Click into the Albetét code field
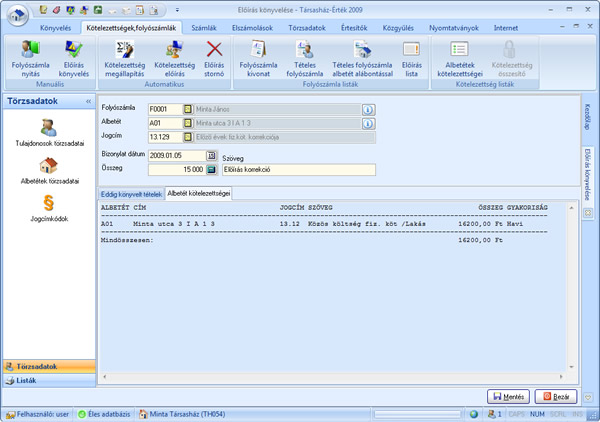 [165, 123]
